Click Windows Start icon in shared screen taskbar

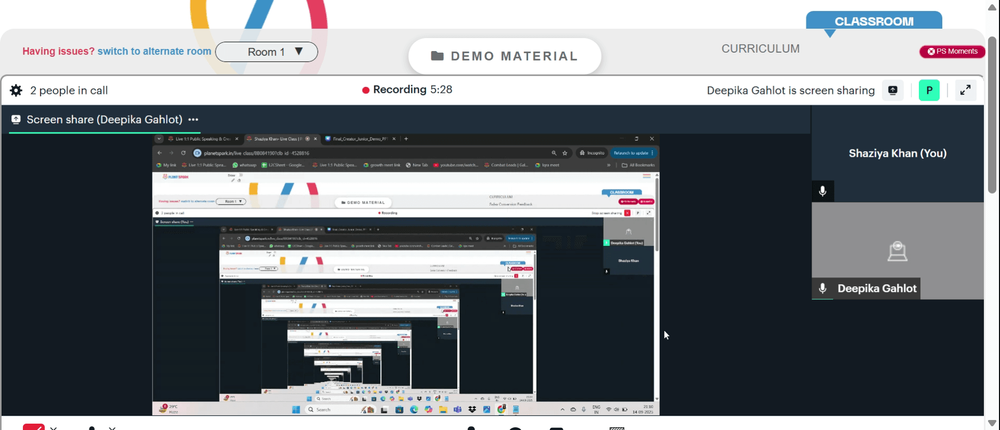[296, 409]
